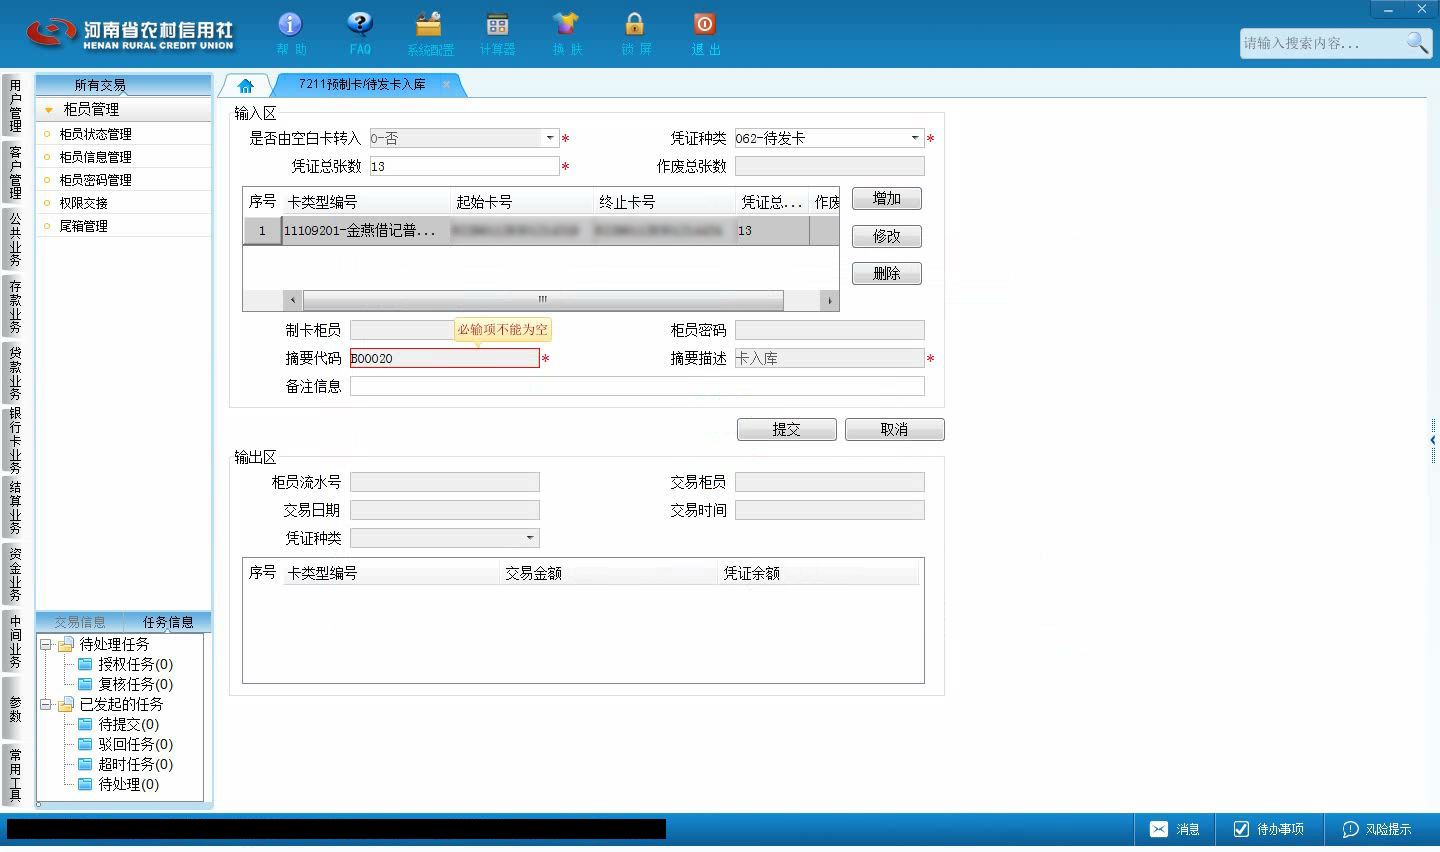Select 驳回任务(0) tree item
The width and height of the screenshot is (1440, 852).
click(135, 744)
